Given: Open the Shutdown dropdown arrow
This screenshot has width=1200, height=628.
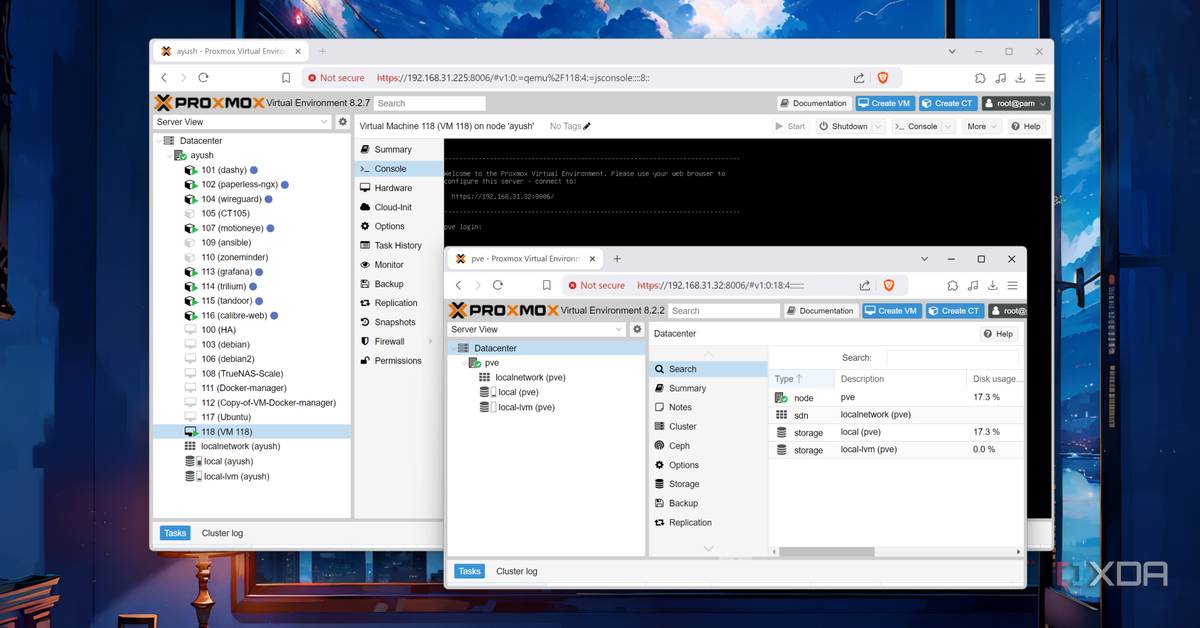Looking at the screenshot, I should click(x=878, y=127).
